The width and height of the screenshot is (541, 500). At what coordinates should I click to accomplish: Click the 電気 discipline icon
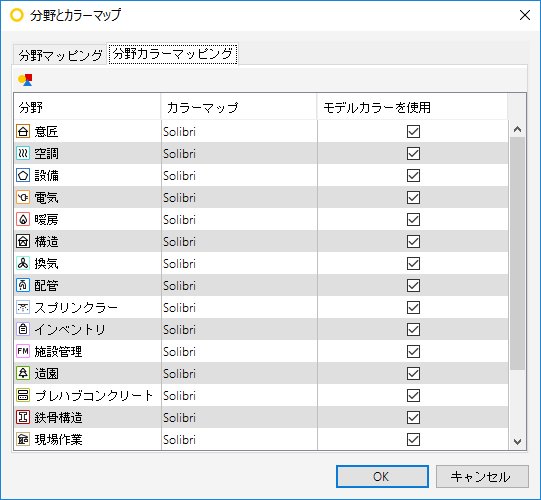(23, 197)
